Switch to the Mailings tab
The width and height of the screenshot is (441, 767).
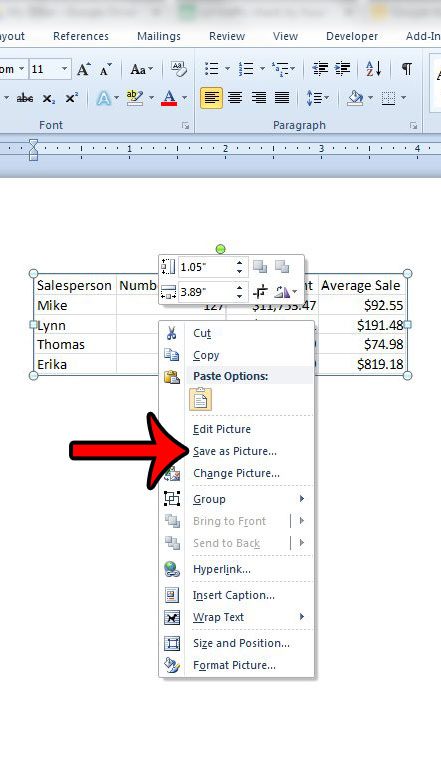click(x=159, y=36)
